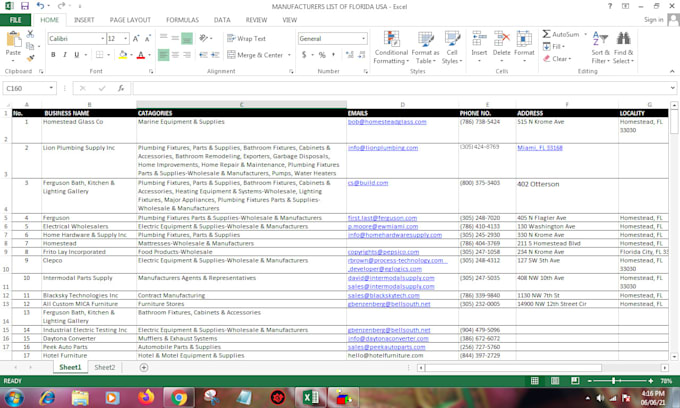This screenshot has height=408, width=680.
Task: Click in the formula bar input
Action: tap(401, 88)
